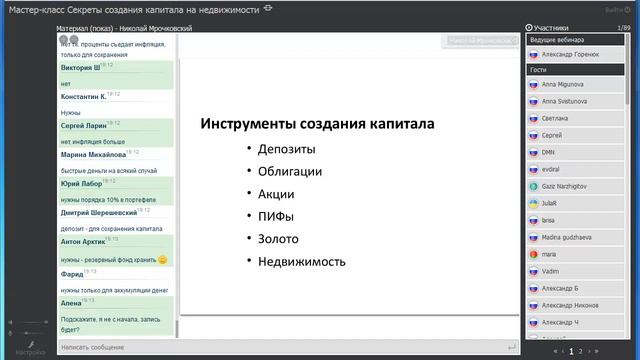Click the flag icon beside Madina gudzhaeva
640x360 pixels.
[533, 238]
